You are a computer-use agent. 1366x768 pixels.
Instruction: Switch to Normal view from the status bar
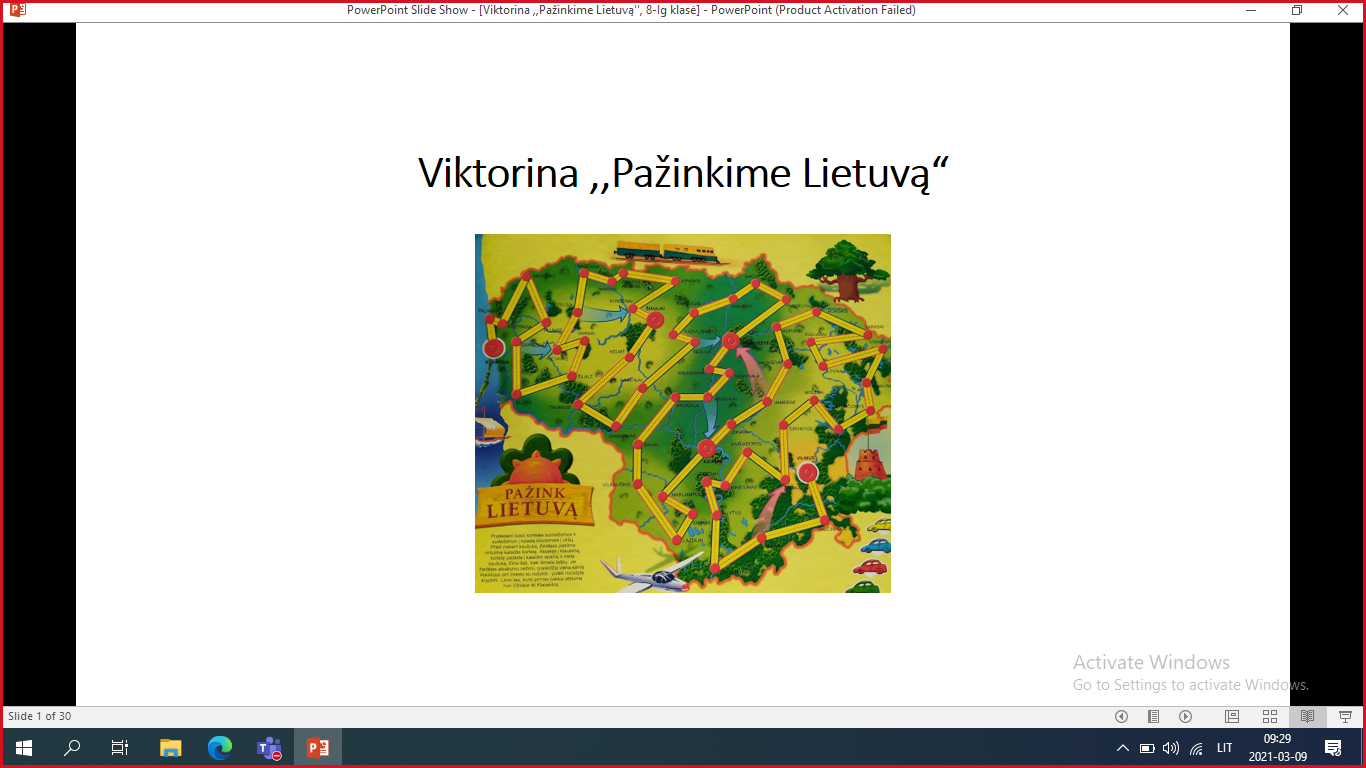click(x=1232, y=716)
